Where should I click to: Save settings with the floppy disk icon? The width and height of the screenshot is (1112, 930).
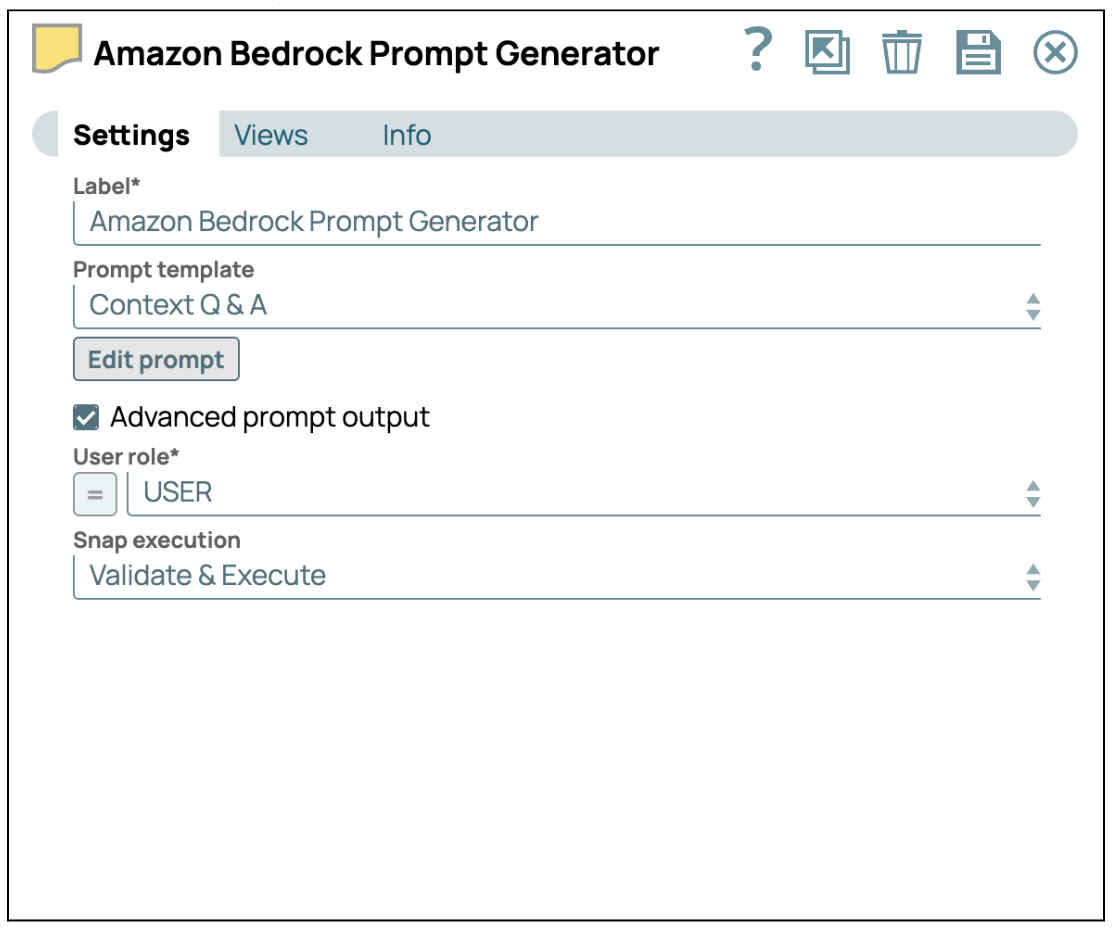[978, 52]
